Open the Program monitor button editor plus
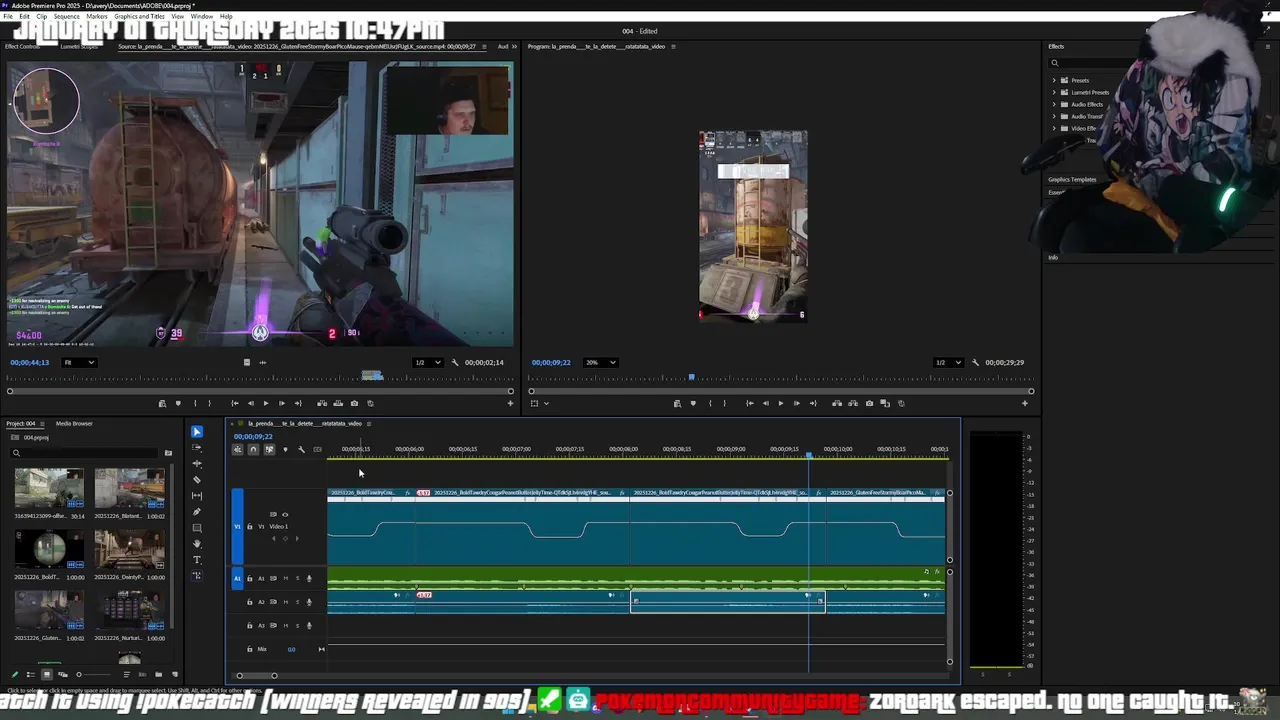This screenshot has height=720, width=1280. [1024, 403]
